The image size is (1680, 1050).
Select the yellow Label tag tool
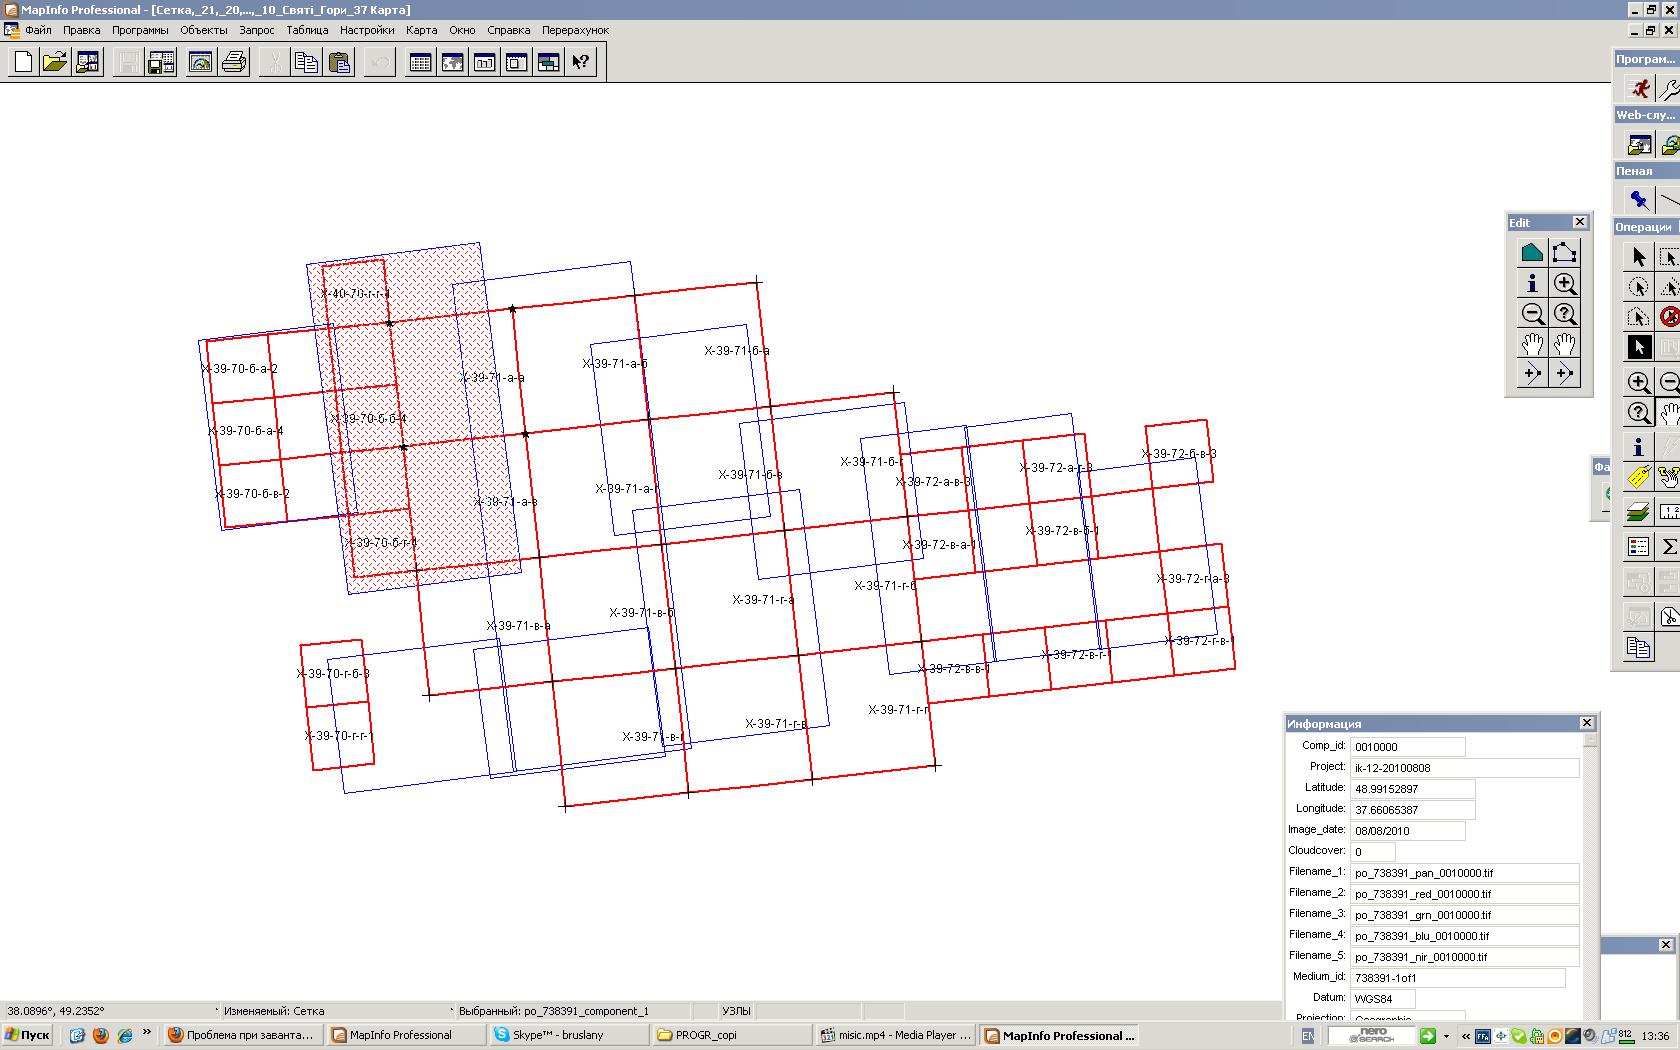pyautogui.click(x=1638, y=477)
